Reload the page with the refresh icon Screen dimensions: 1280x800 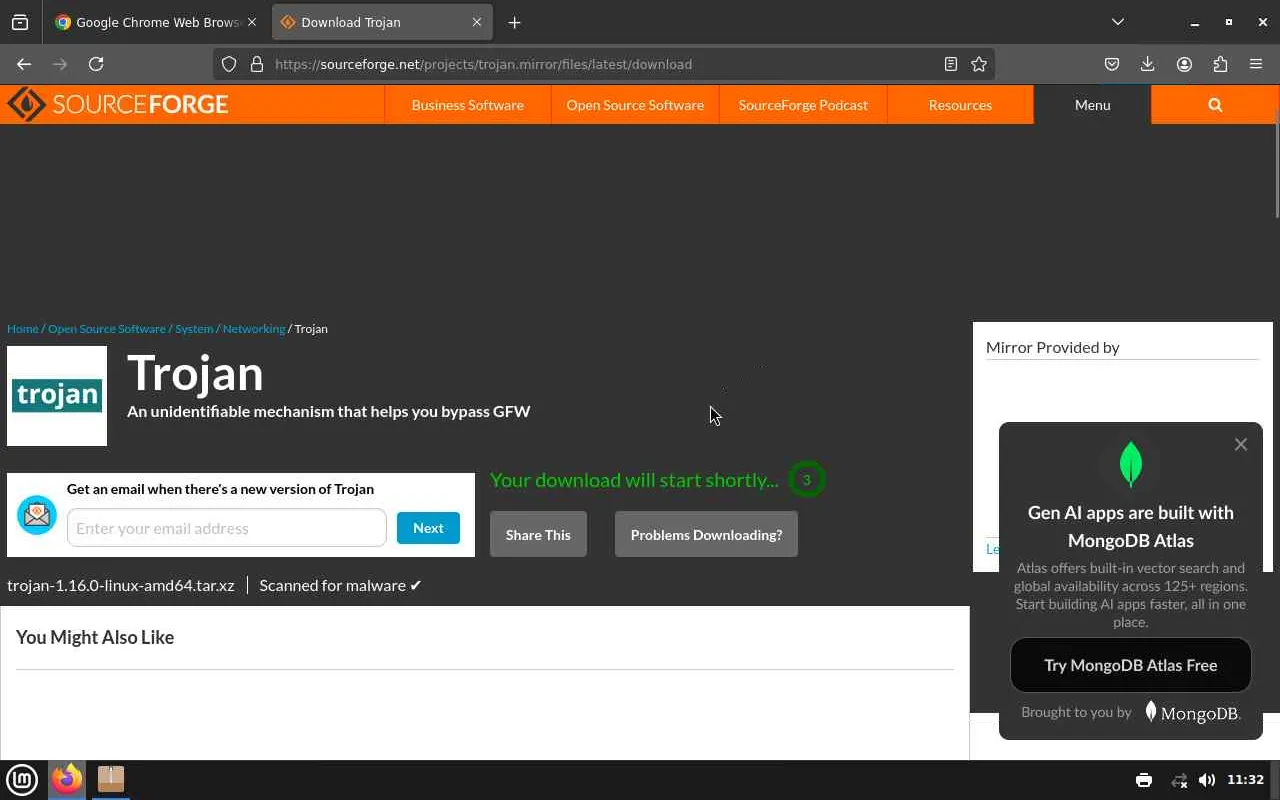pos(96,64)
